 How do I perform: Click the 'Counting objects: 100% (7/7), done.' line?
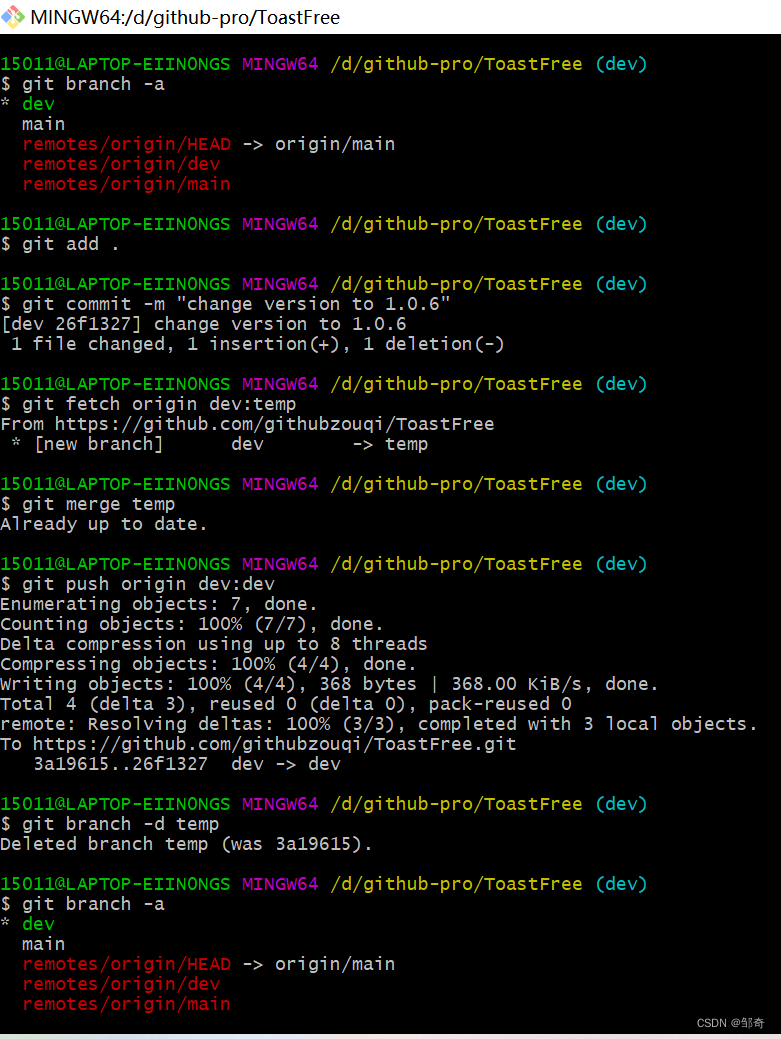192,624
